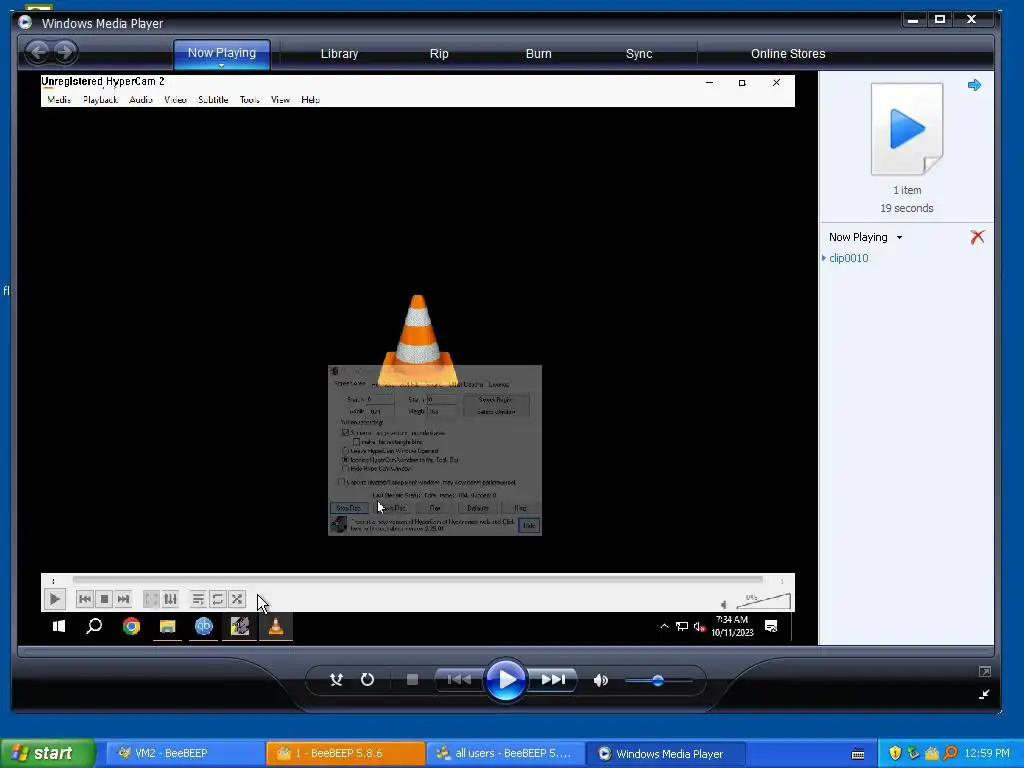Image resolution: width=1024 pixels, height=768 pixels.
Task: Minimize the Windows Media Player window
Action: 913,20
